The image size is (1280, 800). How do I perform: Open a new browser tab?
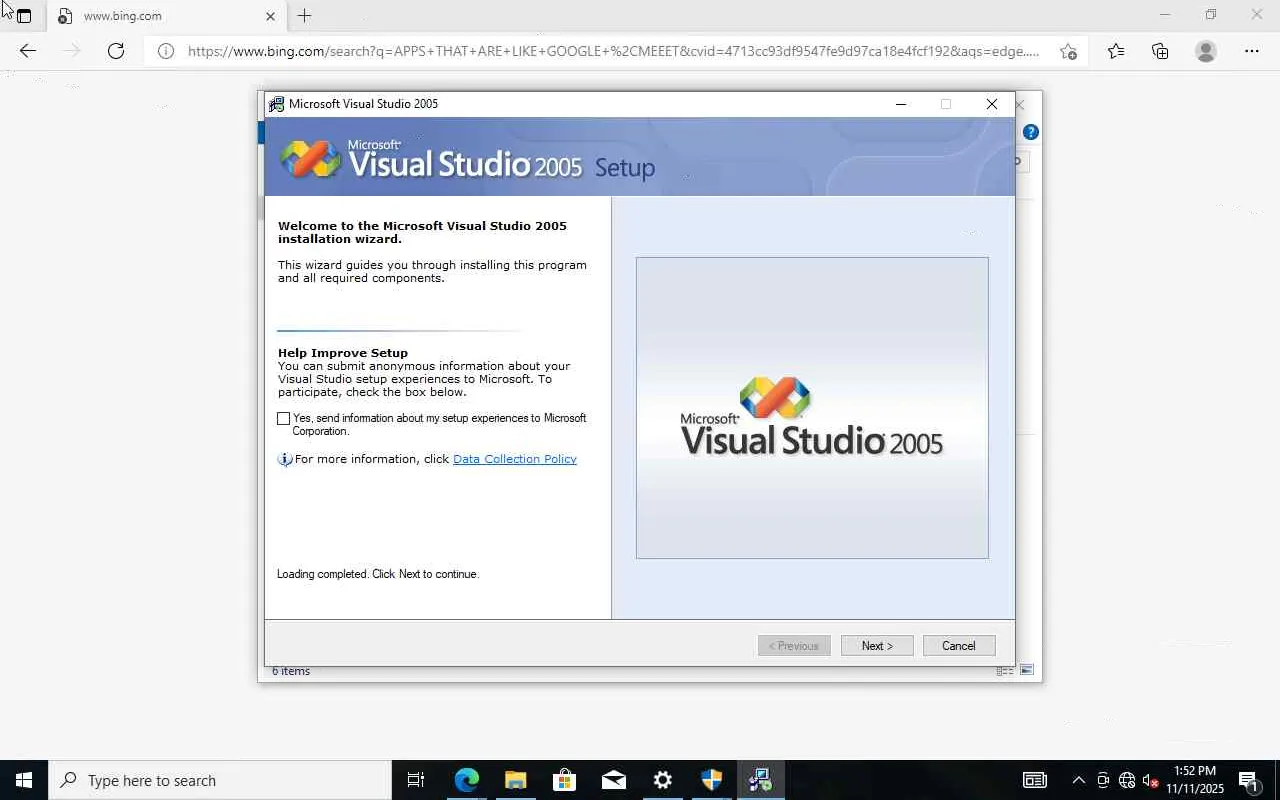click(305, 16)
